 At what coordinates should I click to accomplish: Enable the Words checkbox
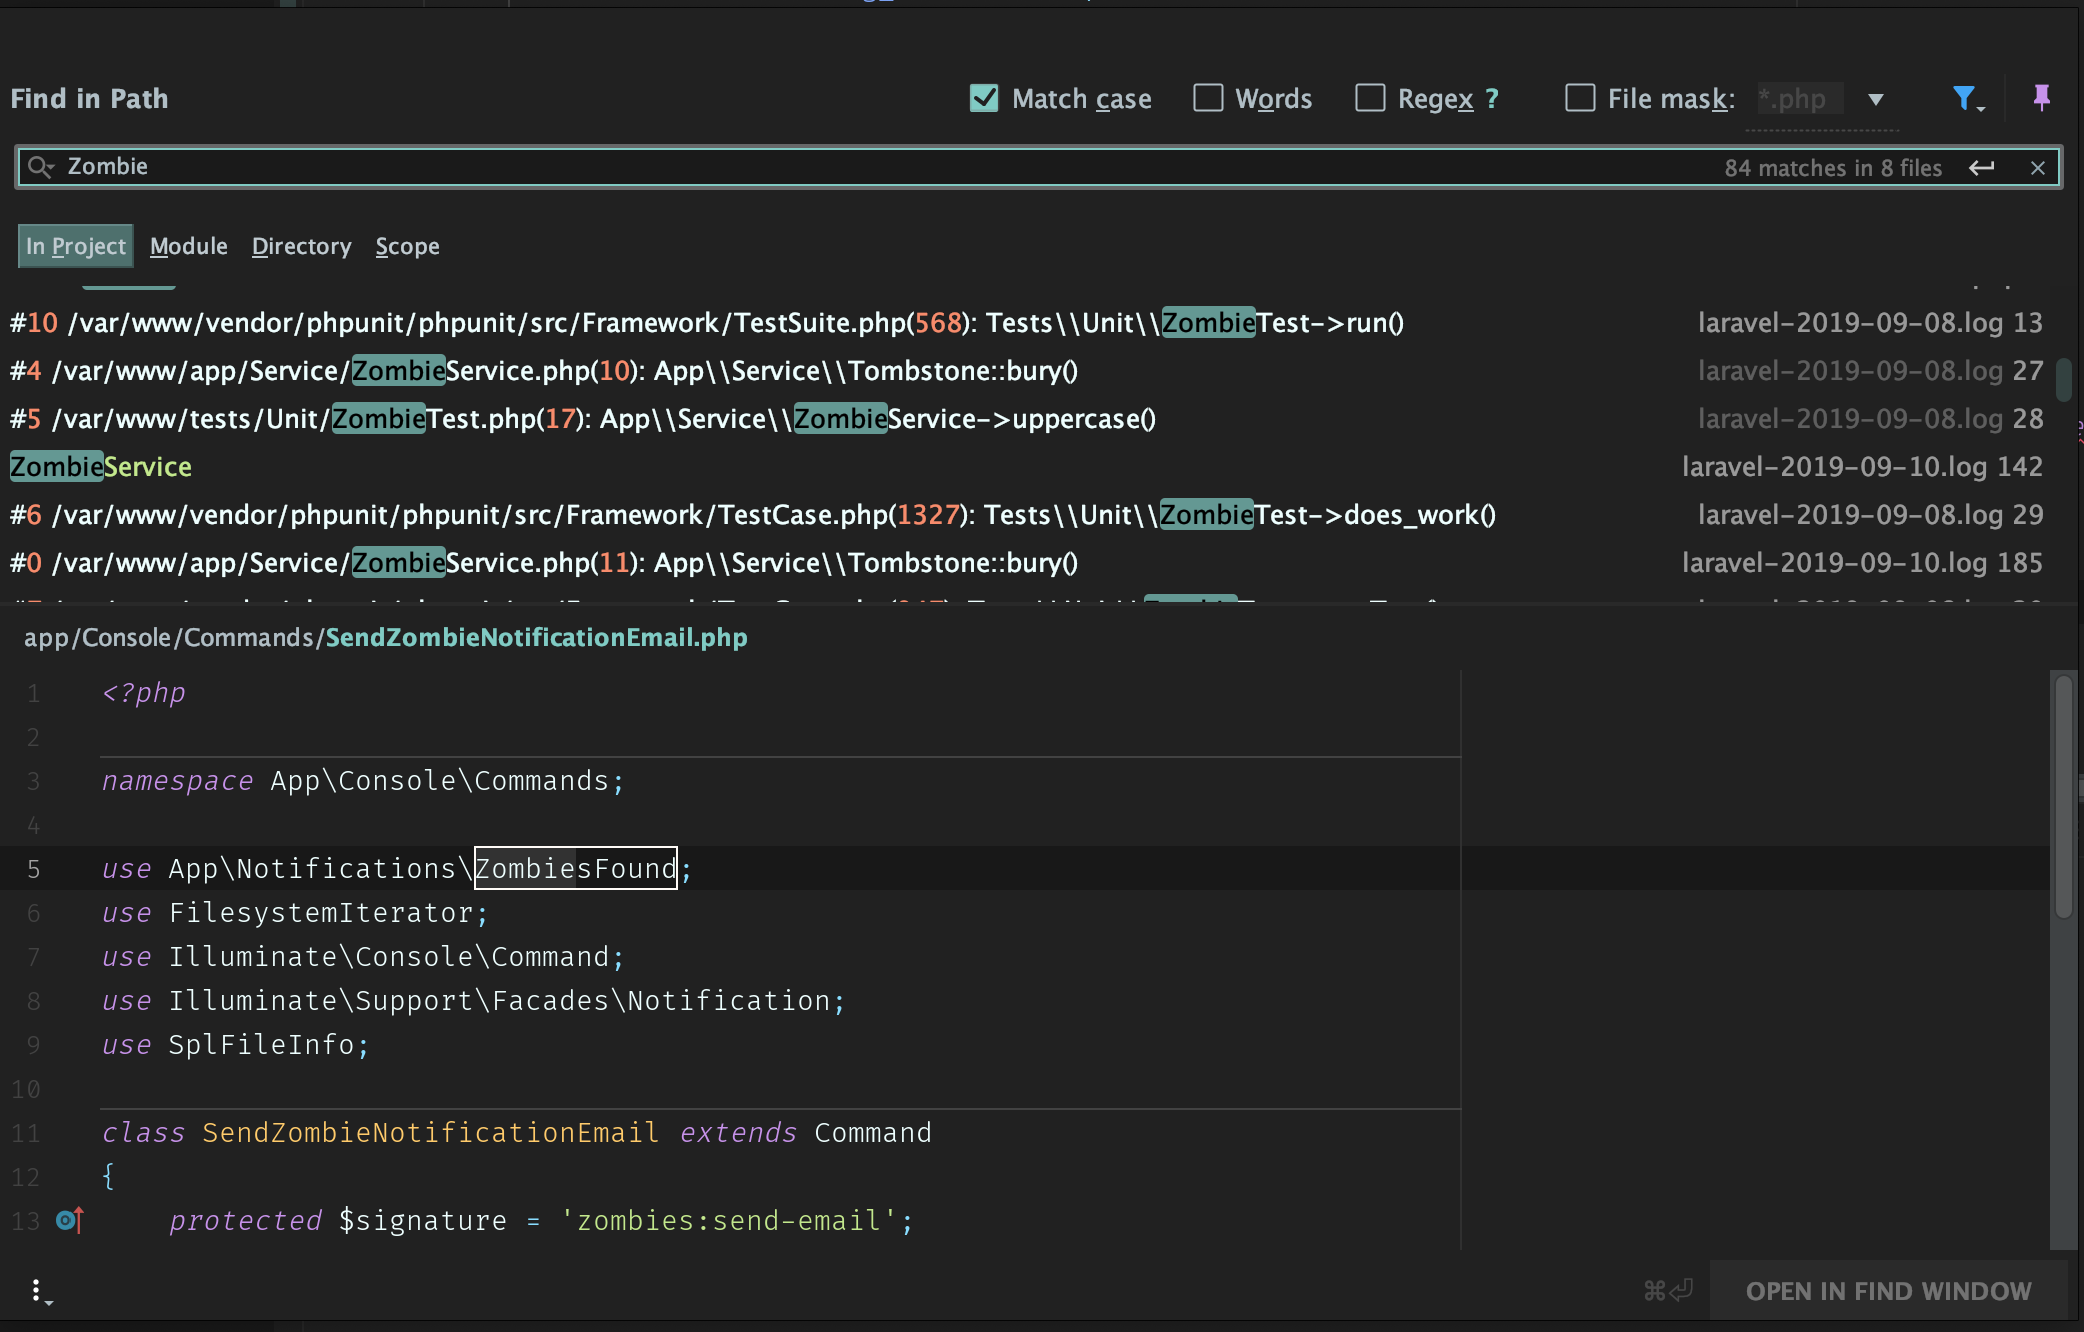coord(1208,98)
